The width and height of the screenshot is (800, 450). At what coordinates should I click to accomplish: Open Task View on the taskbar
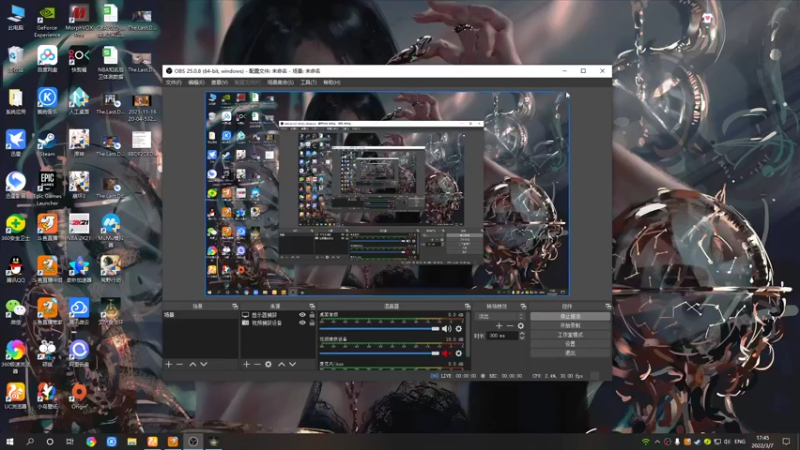pyautogui.click(x=70, y=442)
